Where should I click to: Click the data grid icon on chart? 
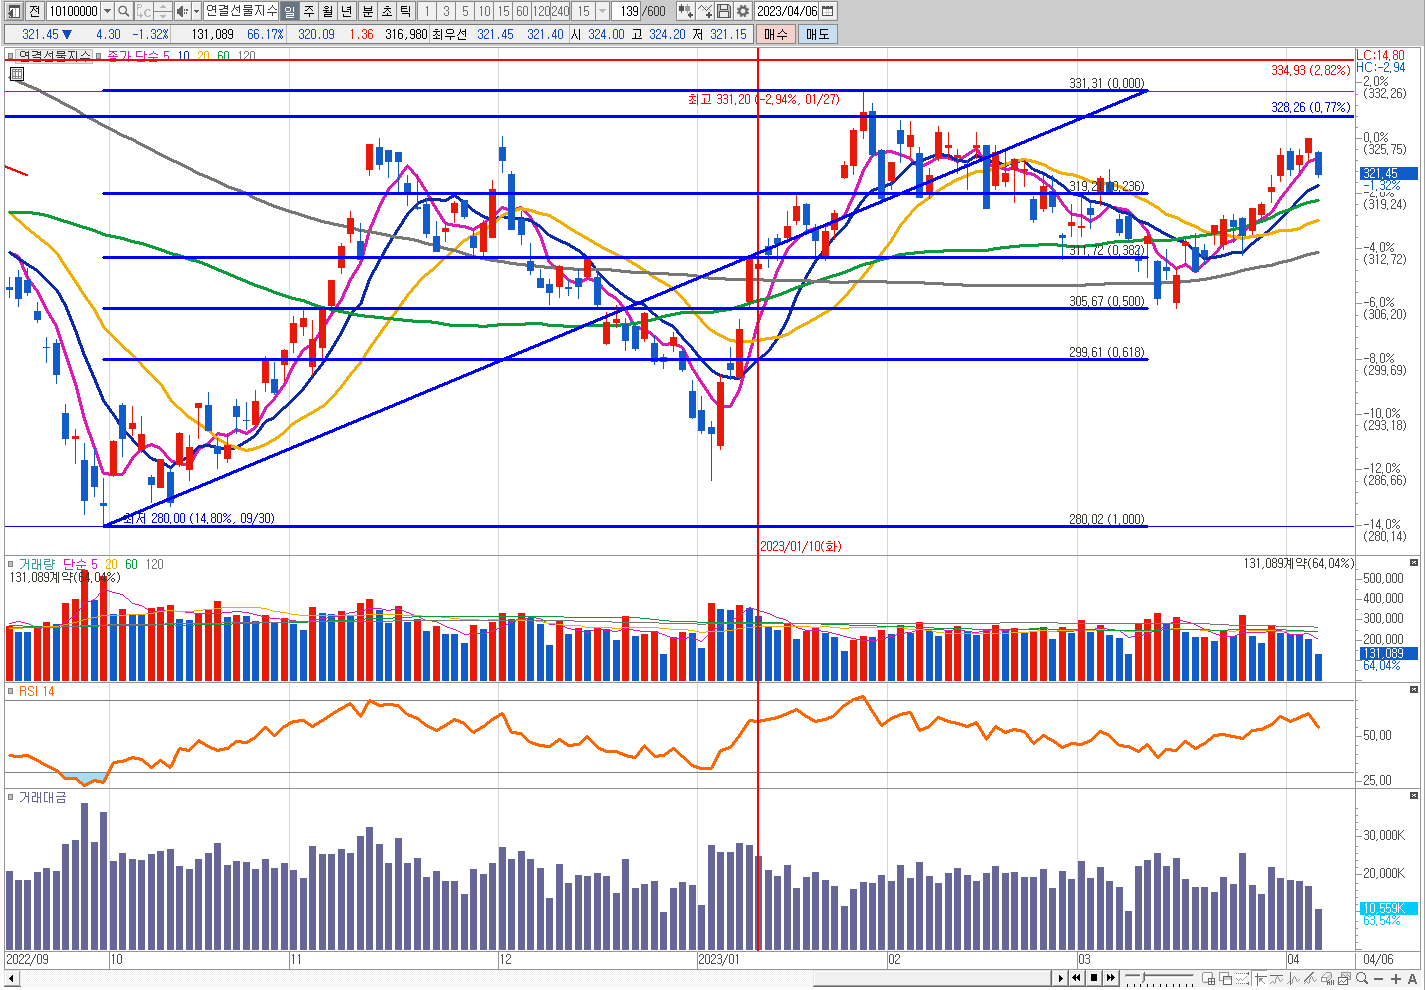[17, 73]
